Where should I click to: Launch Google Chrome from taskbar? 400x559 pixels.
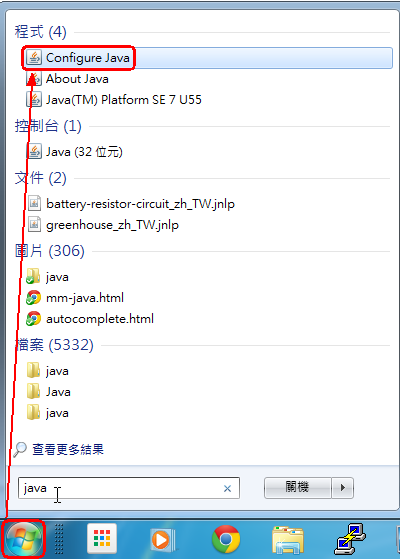(x=226, y=539)
